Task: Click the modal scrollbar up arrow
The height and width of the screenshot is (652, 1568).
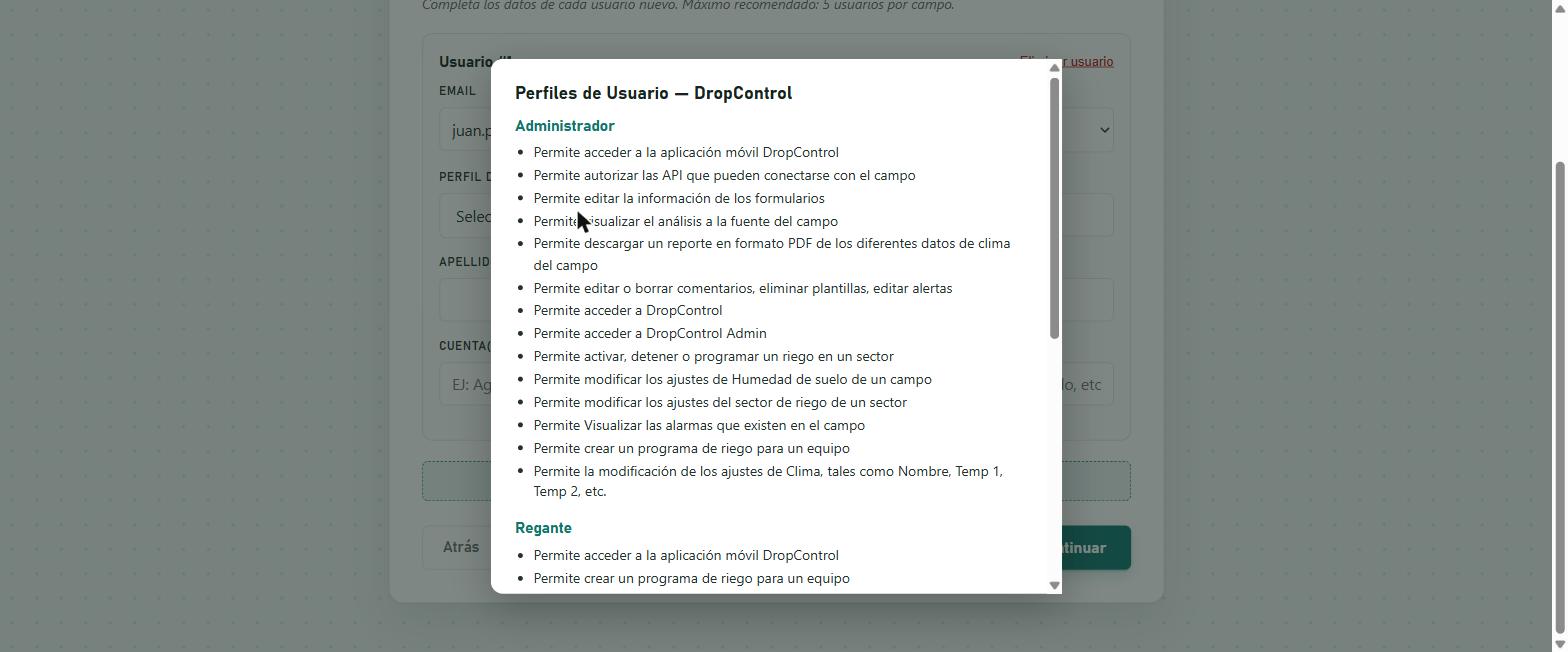Action: pos(1054,68)
